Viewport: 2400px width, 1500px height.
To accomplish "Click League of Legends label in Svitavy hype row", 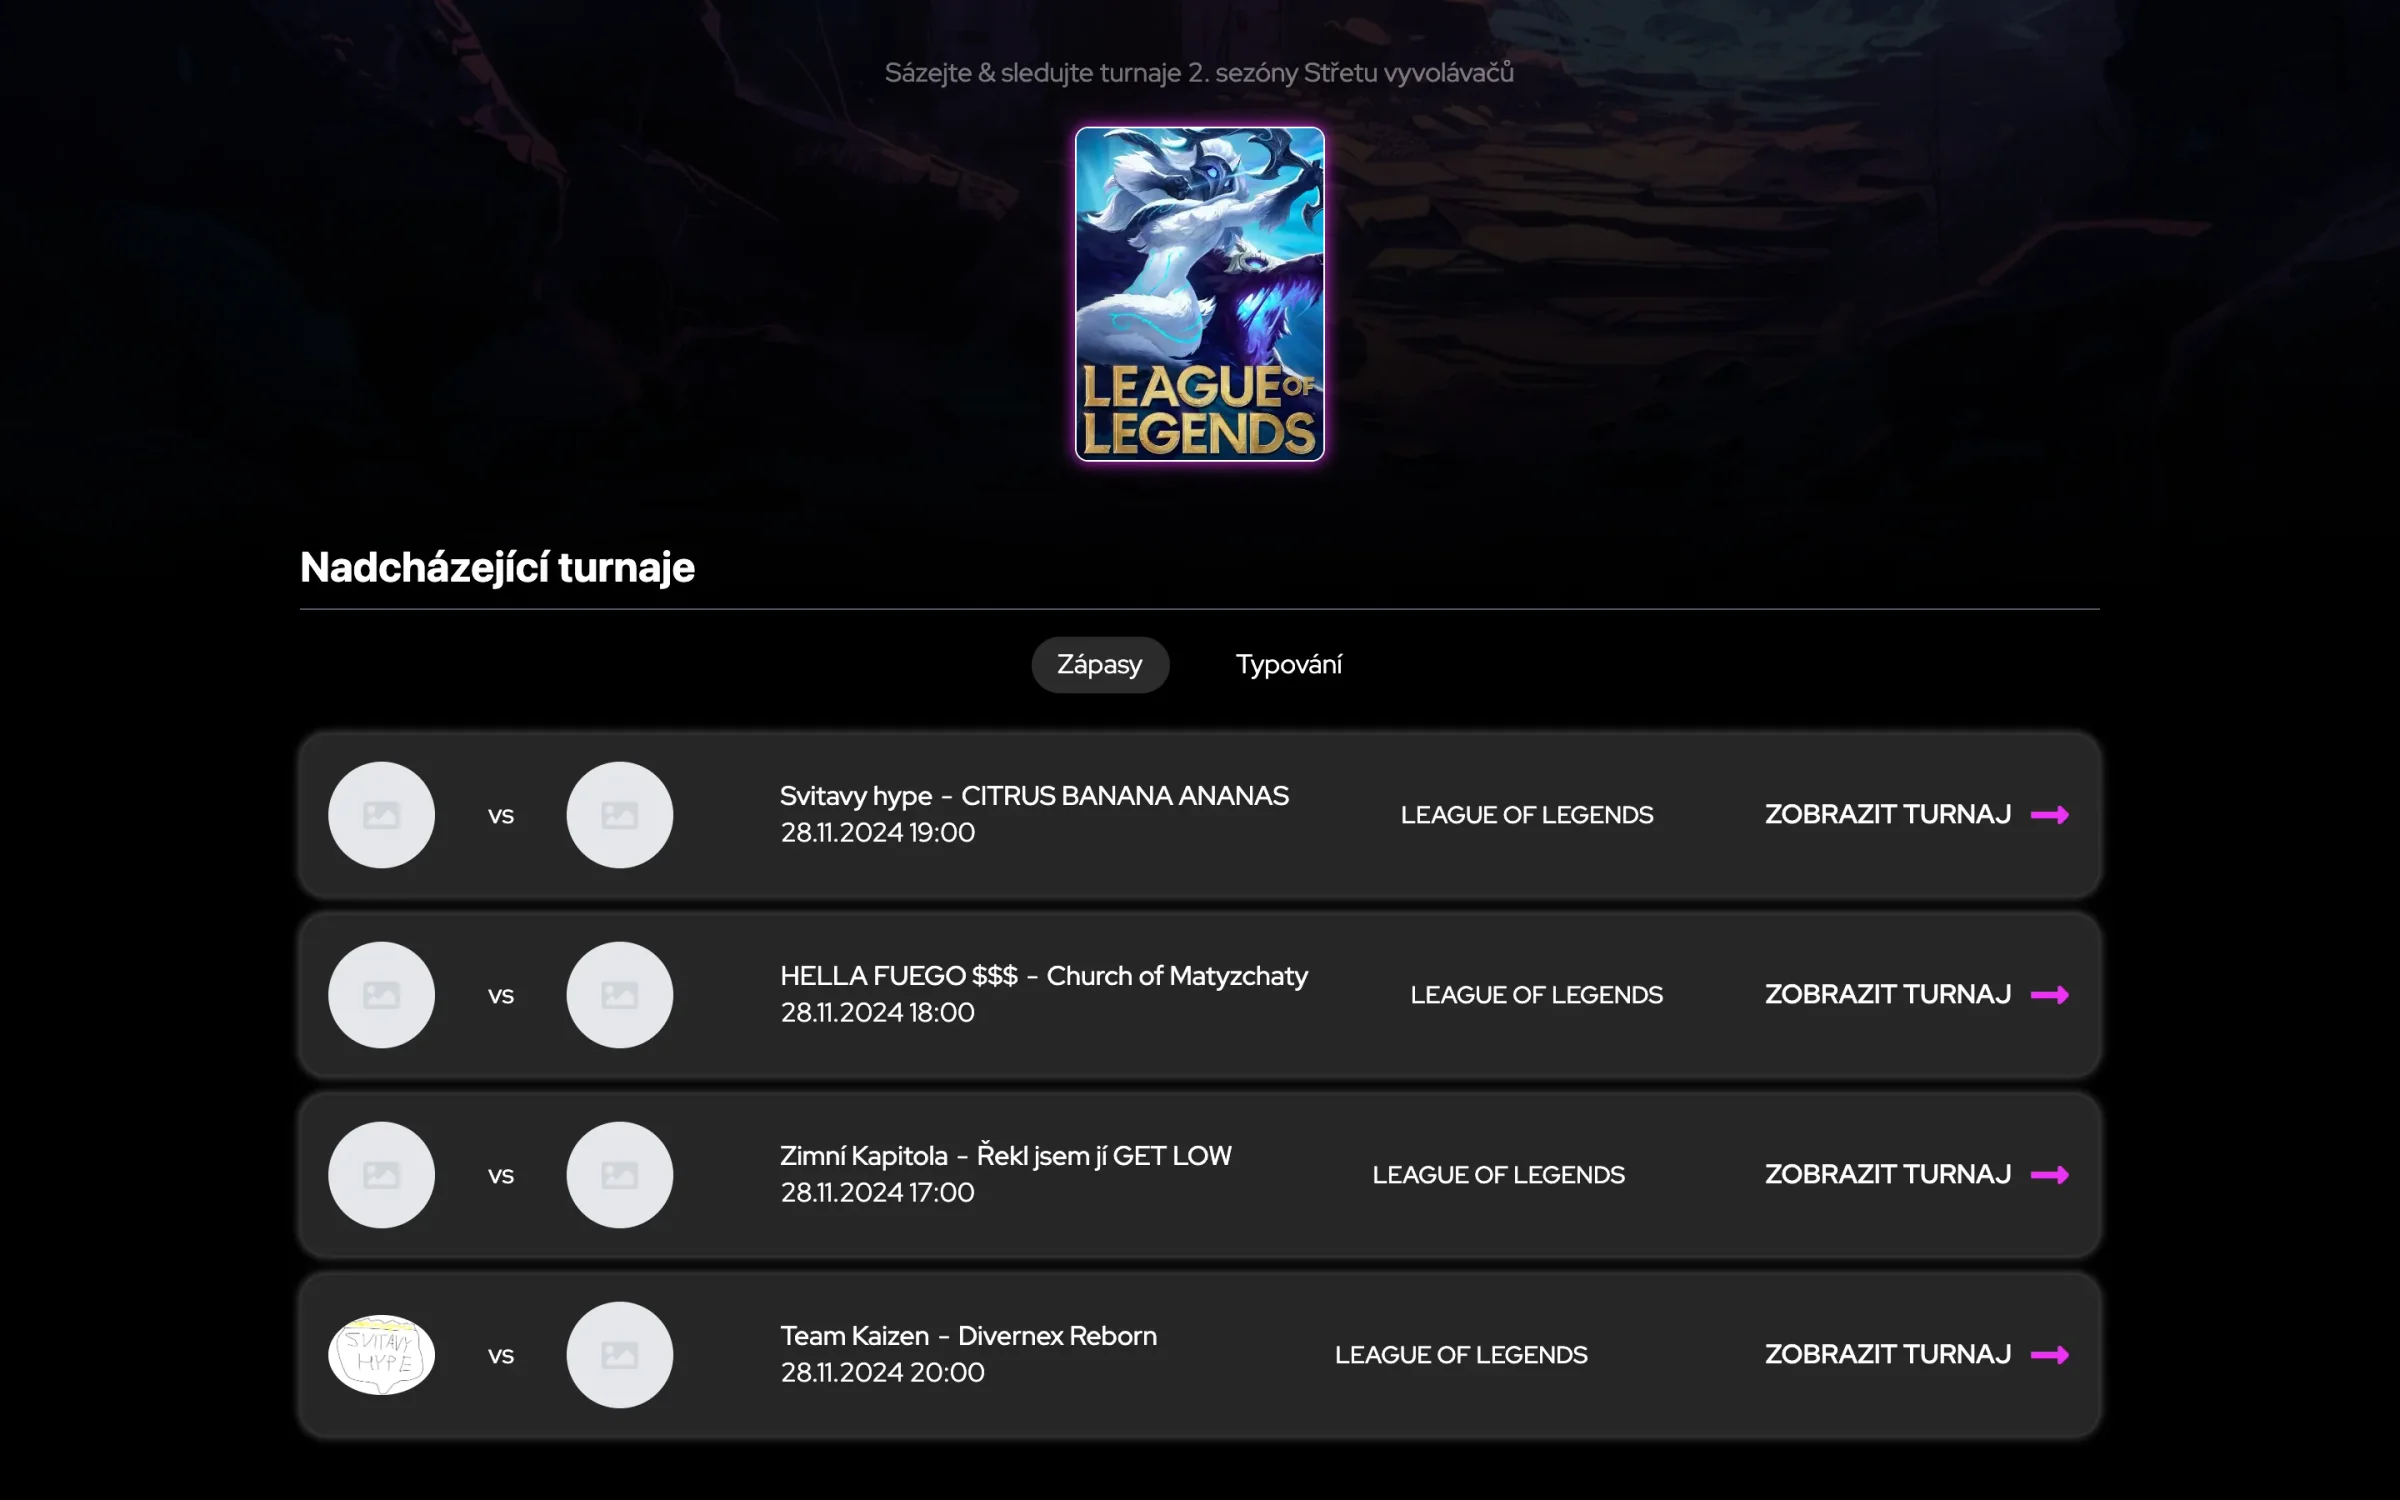I will pyautogui.click(x=1527, y=815).
